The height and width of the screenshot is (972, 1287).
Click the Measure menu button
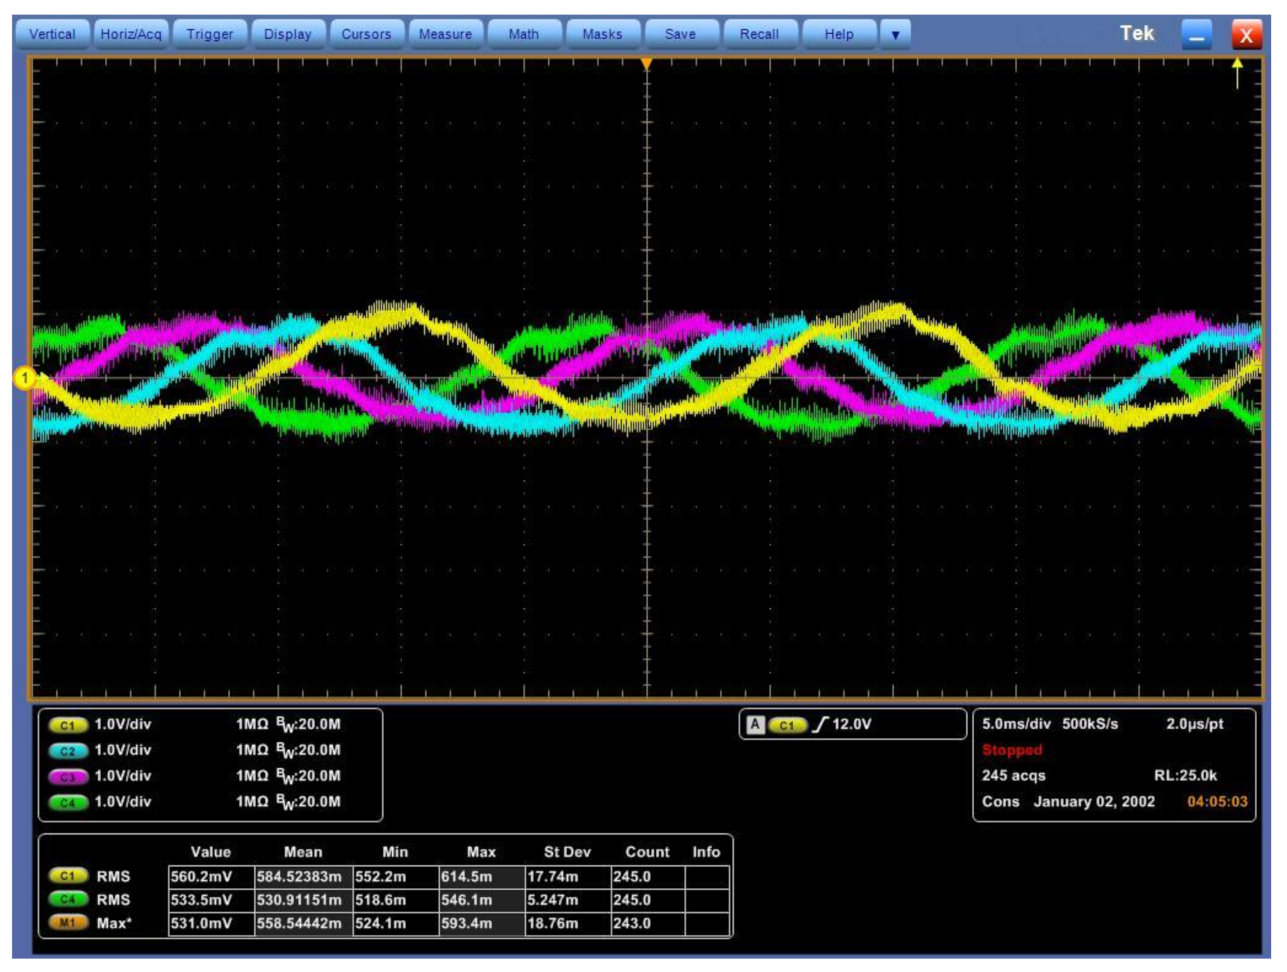click(x=445, y=34)
